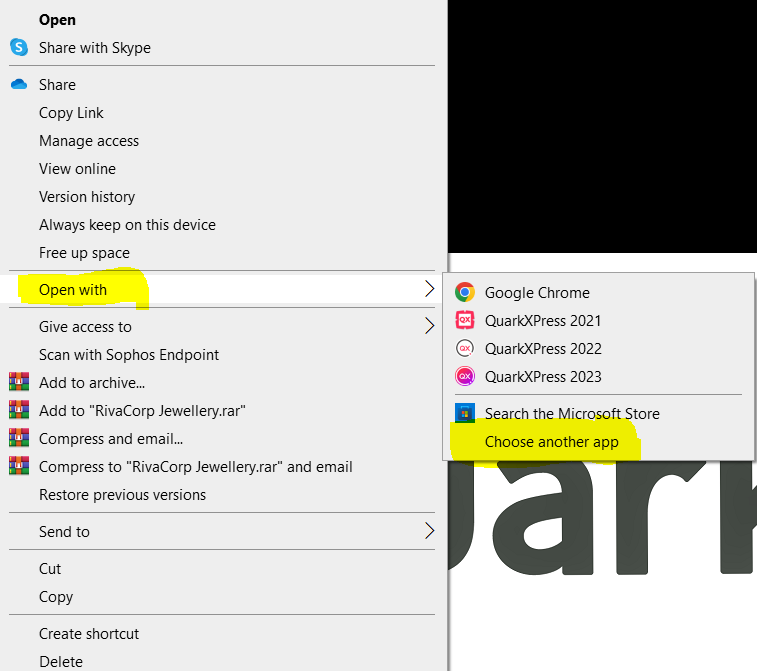
Task: Open Version history
Action: [222, 196]
